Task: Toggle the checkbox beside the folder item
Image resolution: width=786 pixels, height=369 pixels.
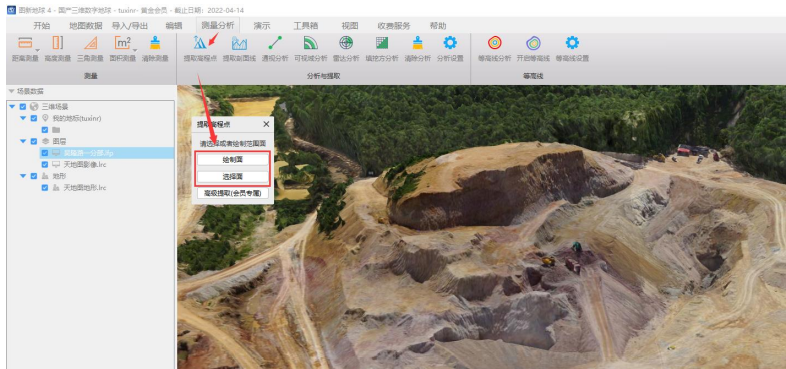Action: pos(45,130)
